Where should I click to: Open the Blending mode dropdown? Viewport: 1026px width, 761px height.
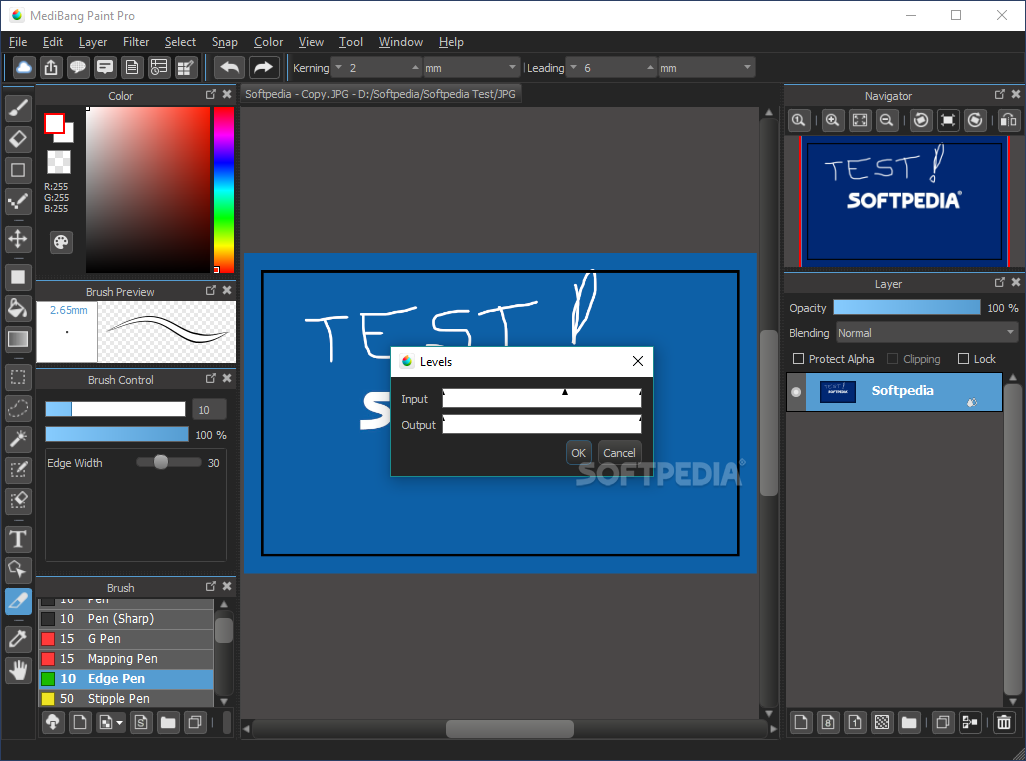click(927, 333)
